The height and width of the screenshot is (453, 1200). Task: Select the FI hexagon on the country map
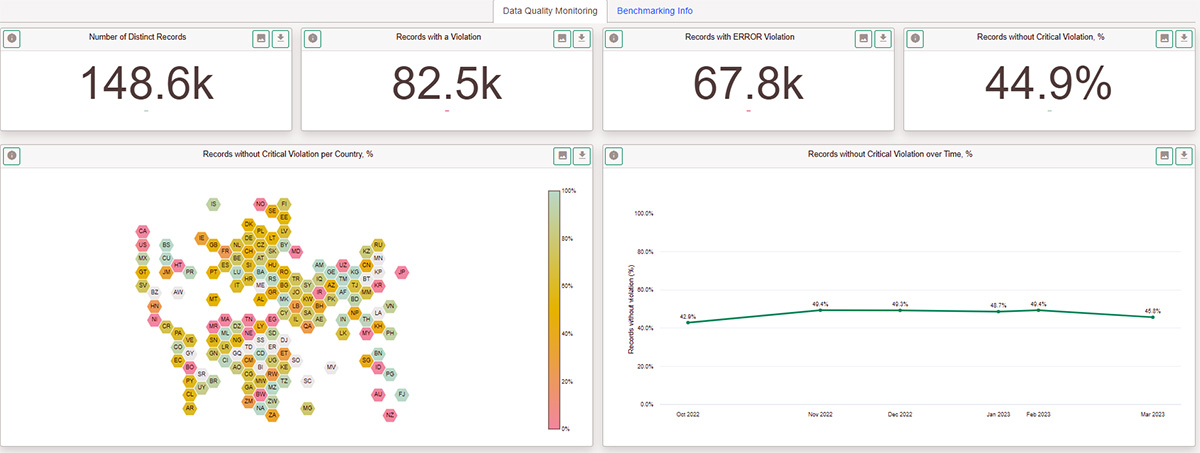click(284, 204)
